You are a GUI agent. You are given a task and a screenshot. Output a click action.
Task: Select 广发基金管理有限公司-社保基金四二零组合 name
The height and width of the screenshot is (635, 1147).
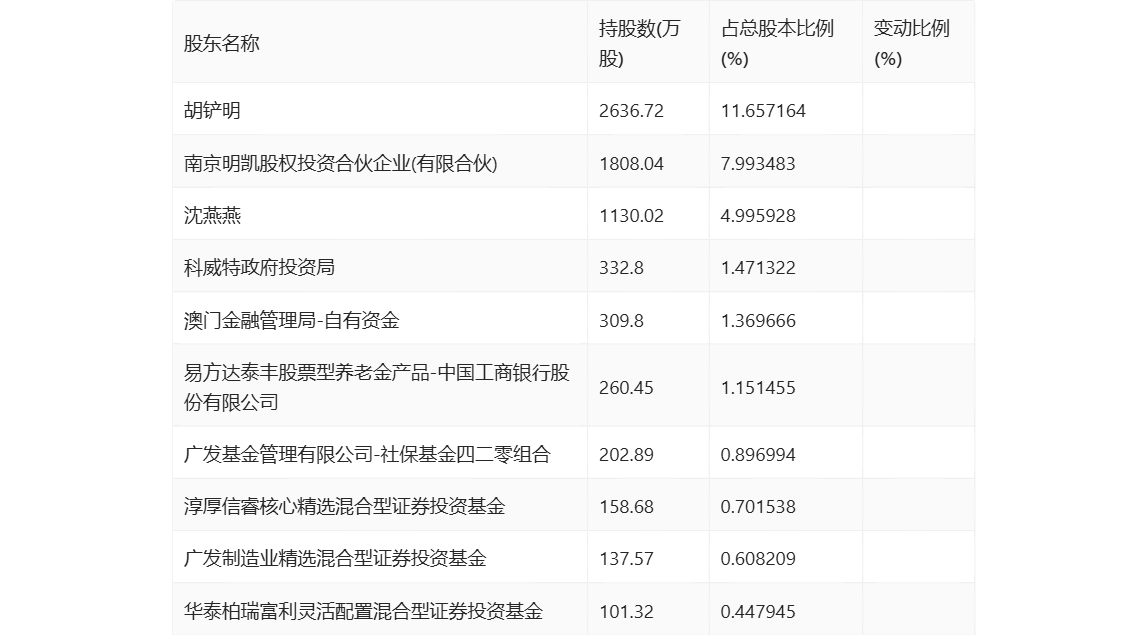coord(367,454)
